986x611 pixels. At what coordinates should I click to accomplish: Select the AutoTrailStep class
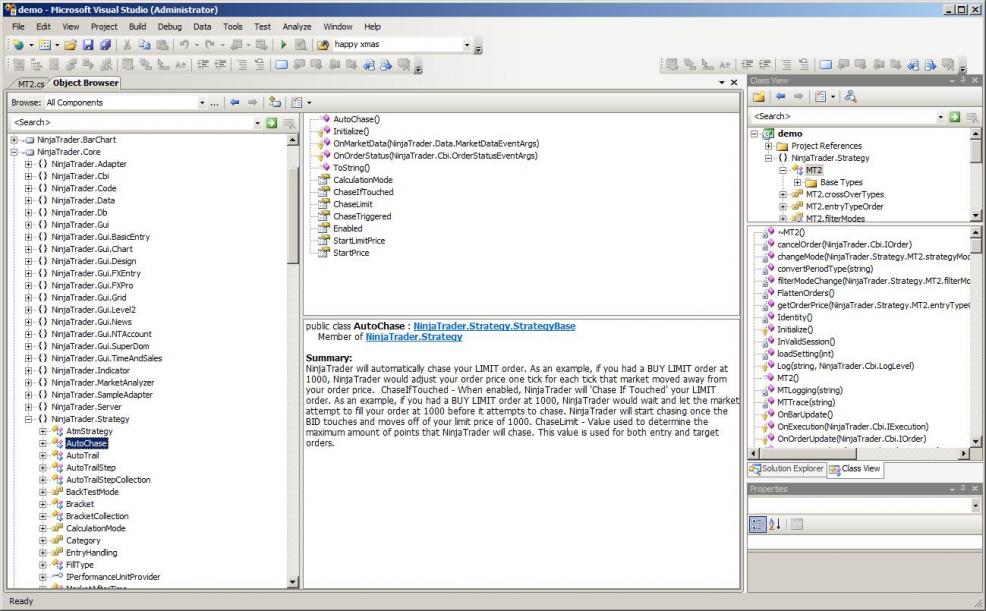(91, 468)
